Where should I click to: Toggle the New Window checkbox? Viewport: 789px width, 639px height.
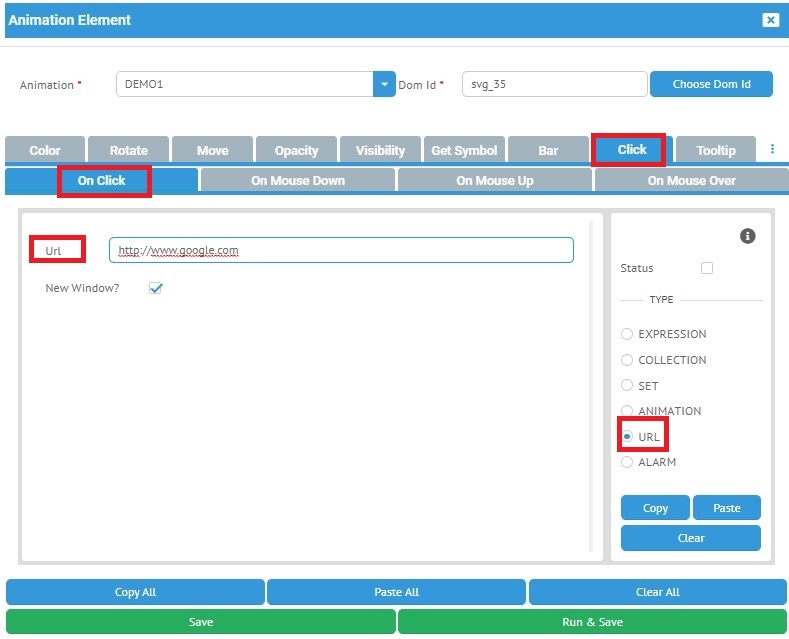155,288
